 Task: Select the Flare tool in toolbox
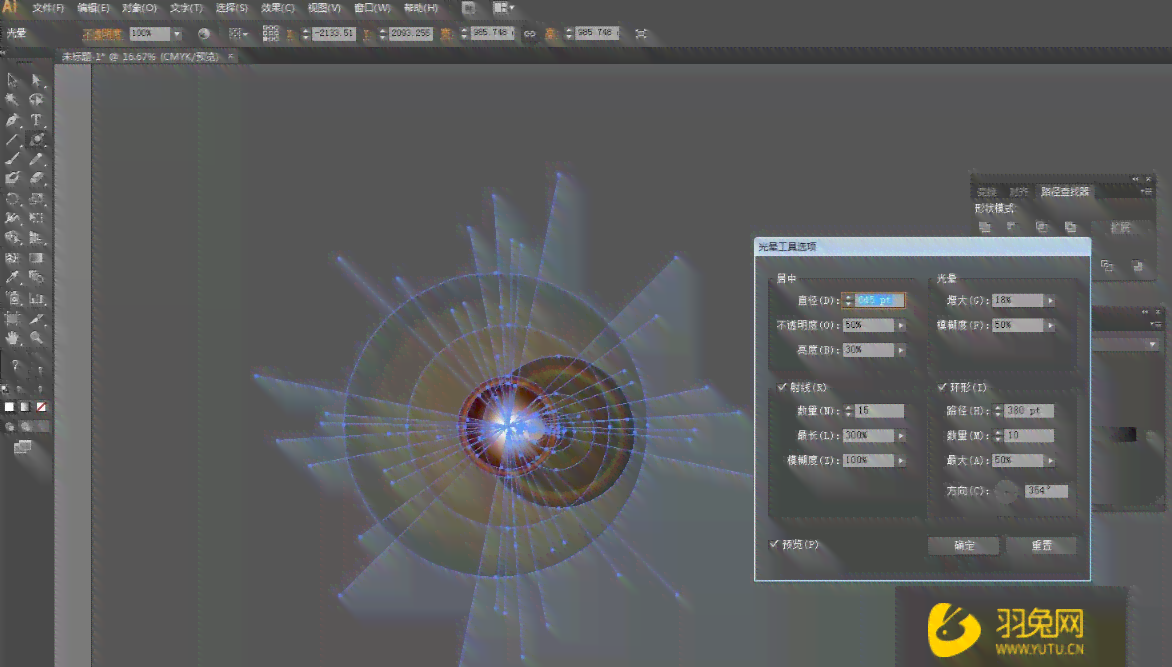[x=36, y=139]
